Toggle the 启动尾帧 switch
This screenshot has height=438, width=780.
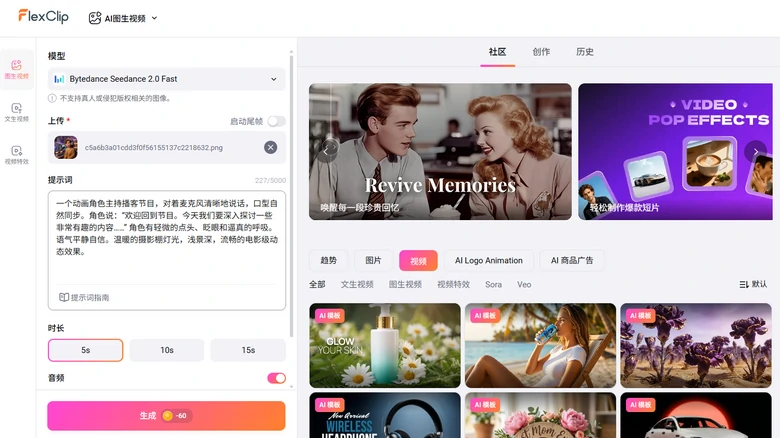click(x=275, y=121)
